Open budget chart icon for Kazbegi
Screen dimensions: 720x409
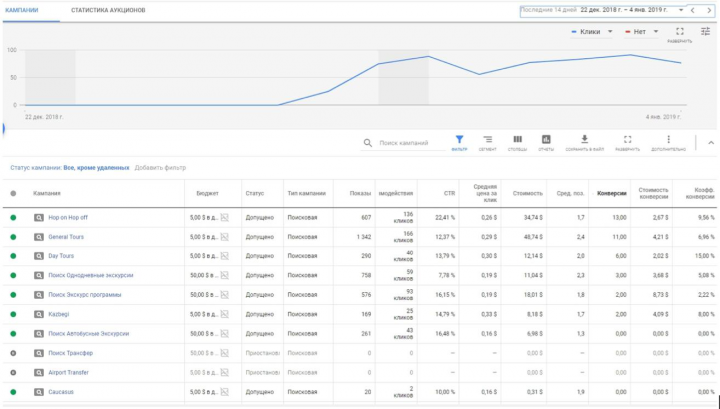[x=225, y=314]
